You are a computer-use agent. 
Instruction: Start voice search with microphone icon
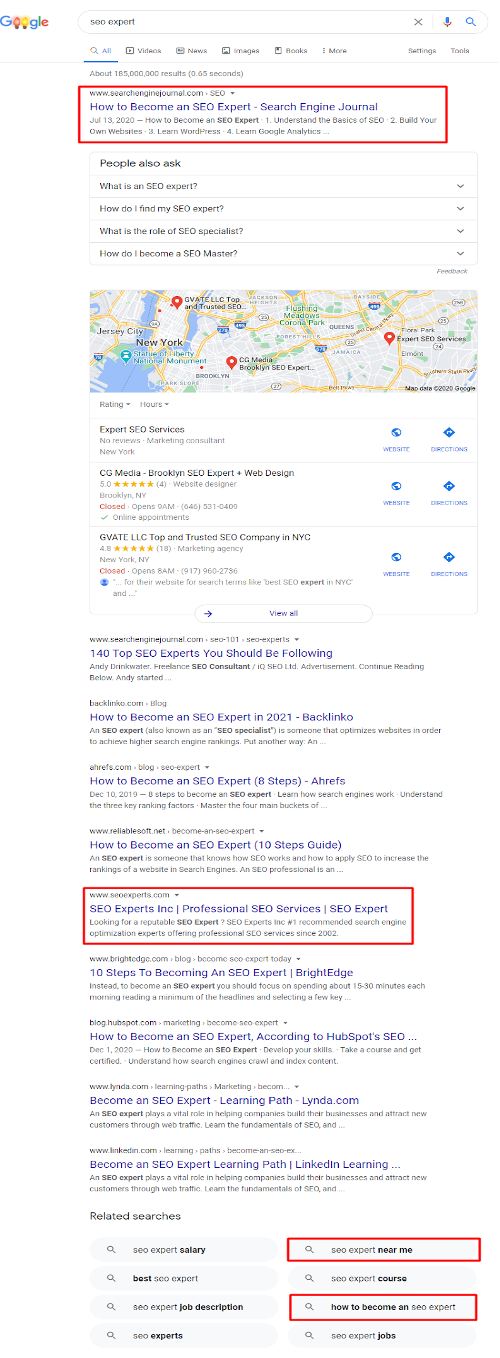click(x=447, y=21)
